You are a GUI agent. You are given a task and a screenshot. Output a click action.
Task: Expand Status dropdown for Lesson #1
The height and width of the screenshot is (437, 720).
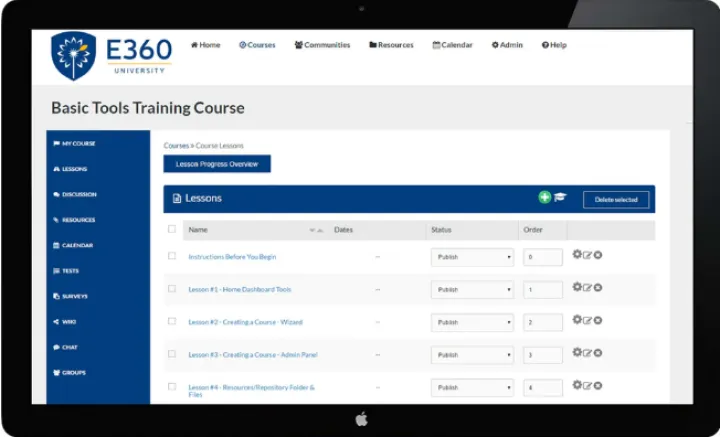point(472,290)
